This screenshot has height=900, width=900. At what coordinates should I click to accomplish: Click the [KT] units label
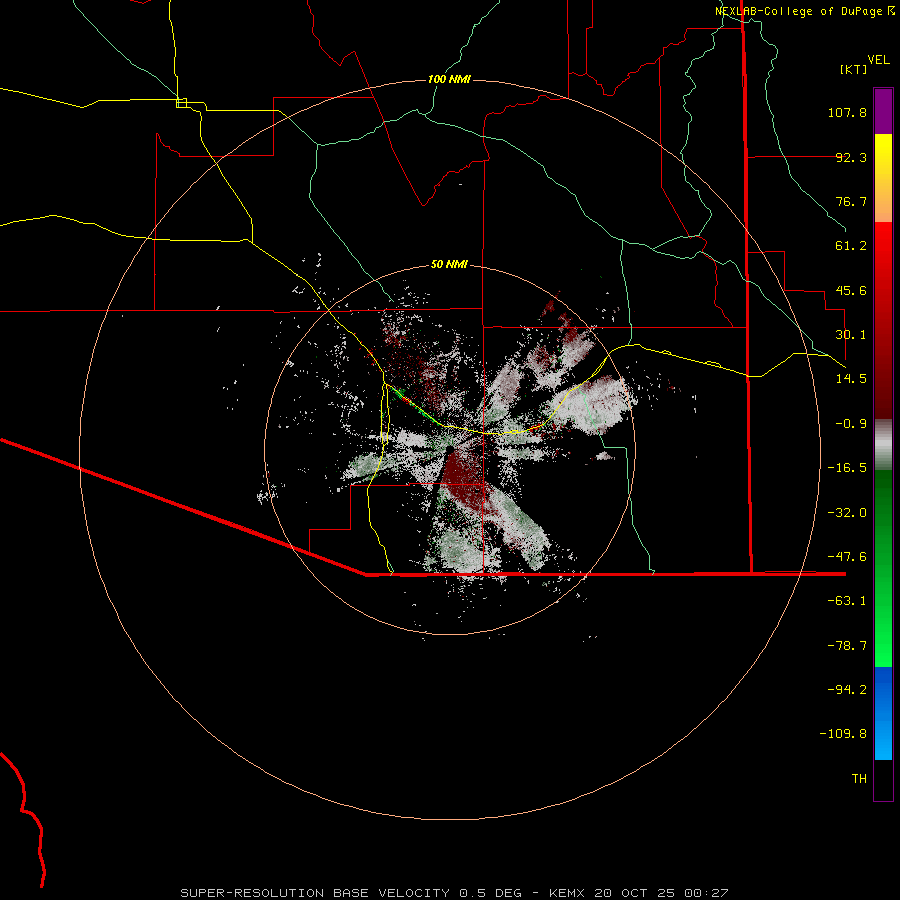pos(854,69)
